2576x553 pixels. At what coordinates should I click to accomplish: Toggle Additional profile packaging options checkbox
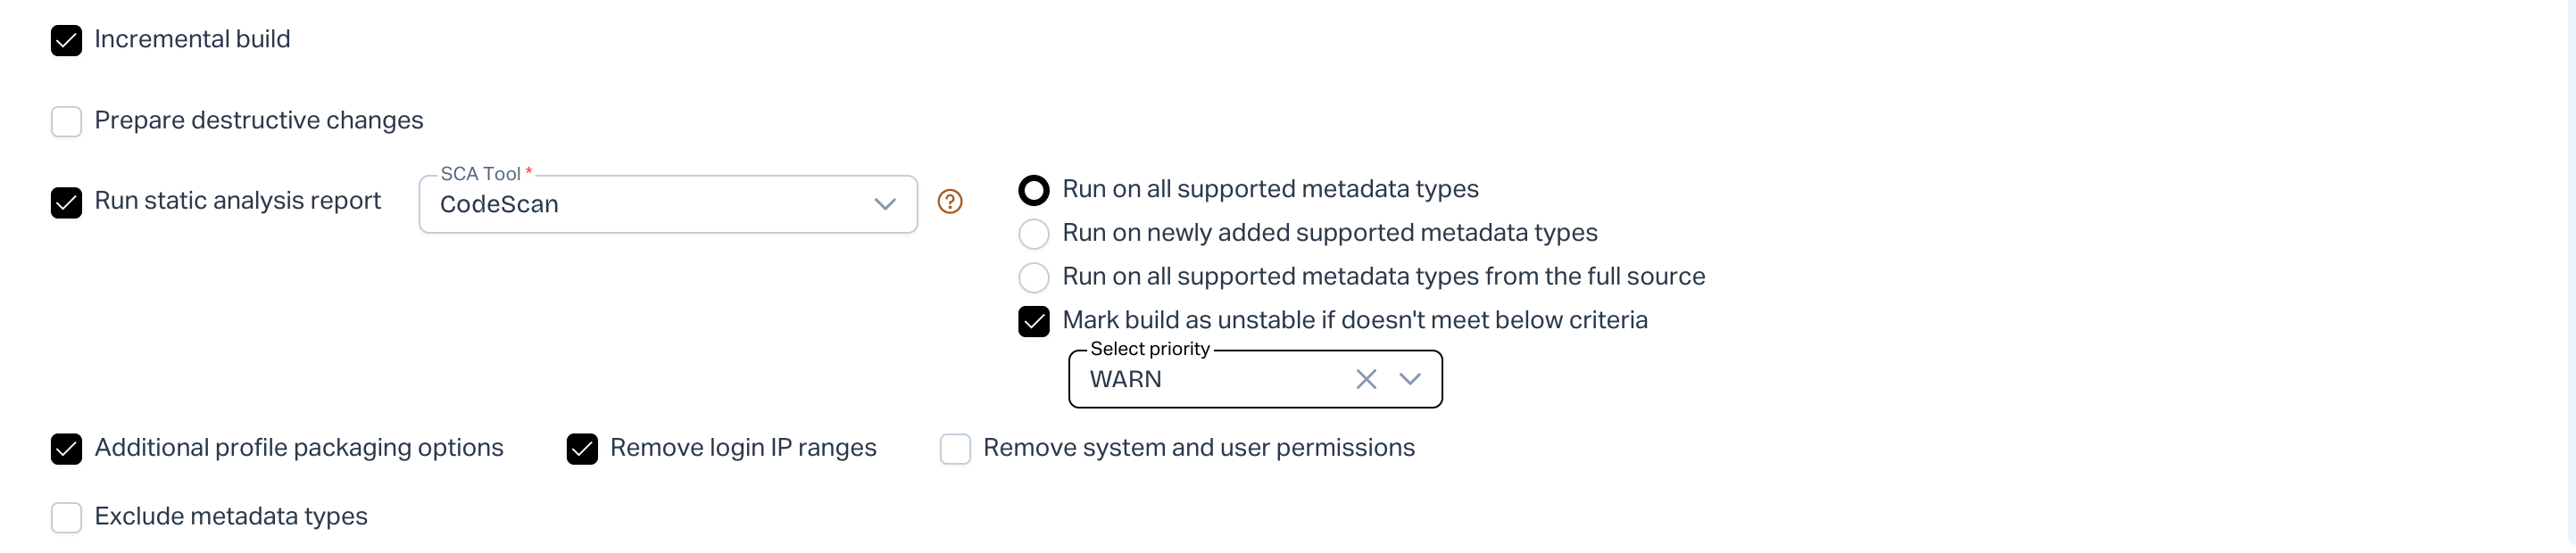(x=66, y=449)
